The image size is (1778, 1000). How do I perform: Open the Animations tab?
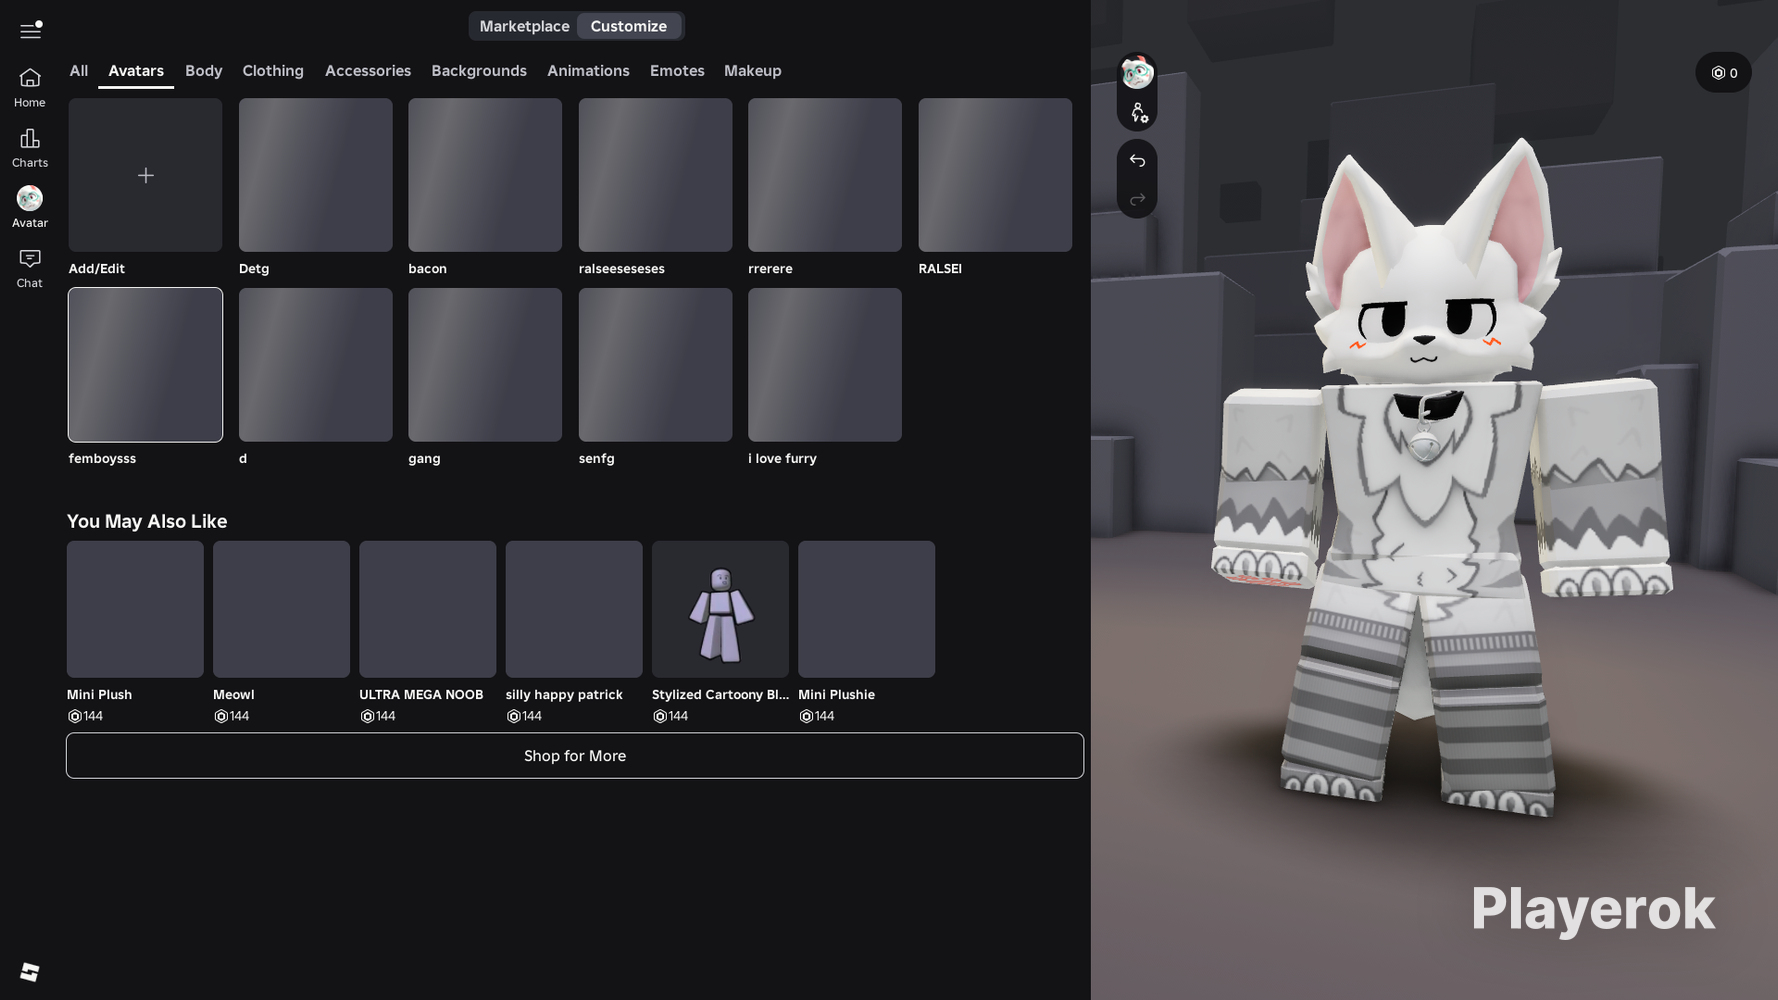pos(588,71)
